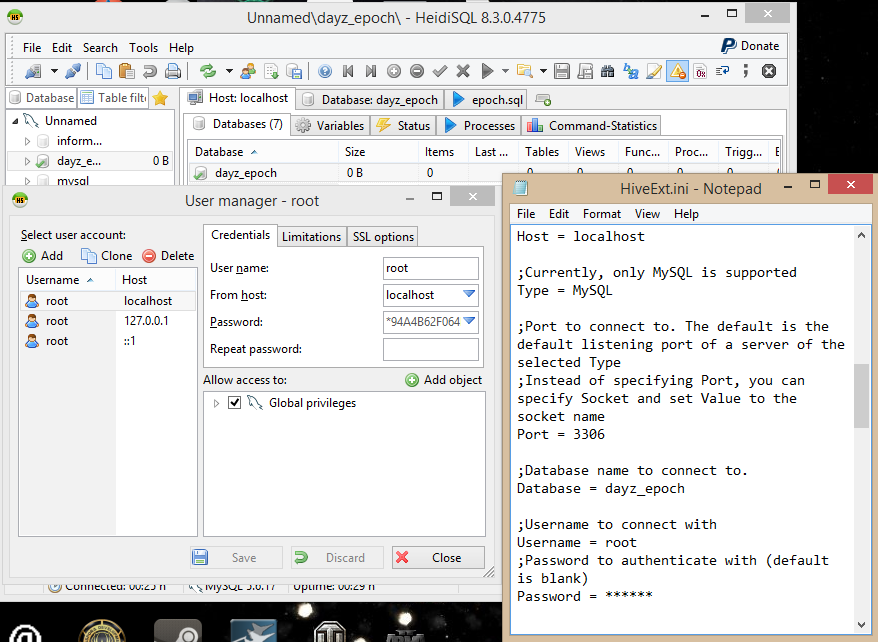Click the Post changes checkmark icon

(x=440, y=71)
